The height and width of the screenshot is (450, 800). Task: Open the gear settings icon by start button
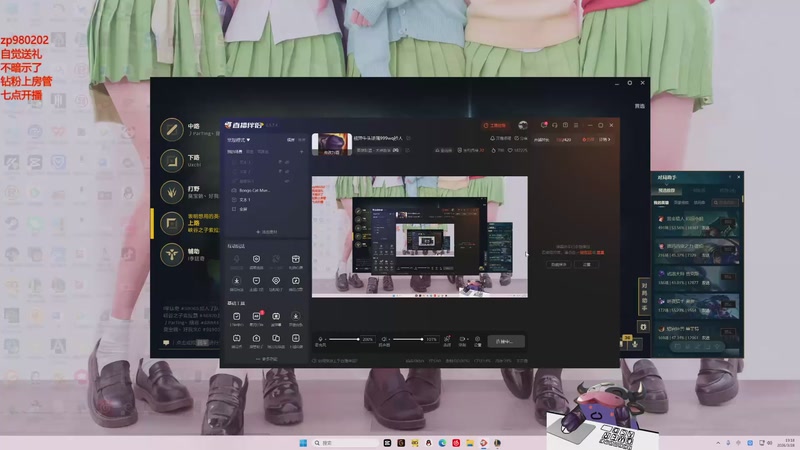478,339
